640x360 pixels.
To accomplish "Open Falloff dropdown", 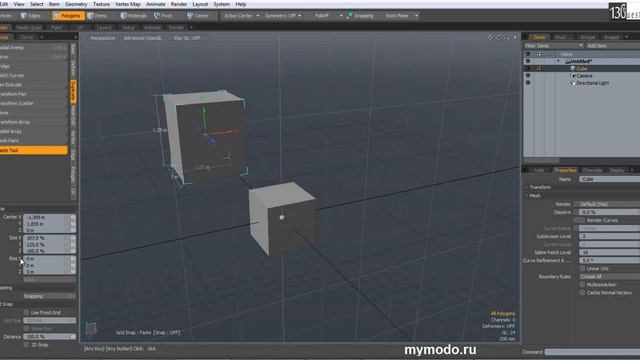I will [328, 16].
